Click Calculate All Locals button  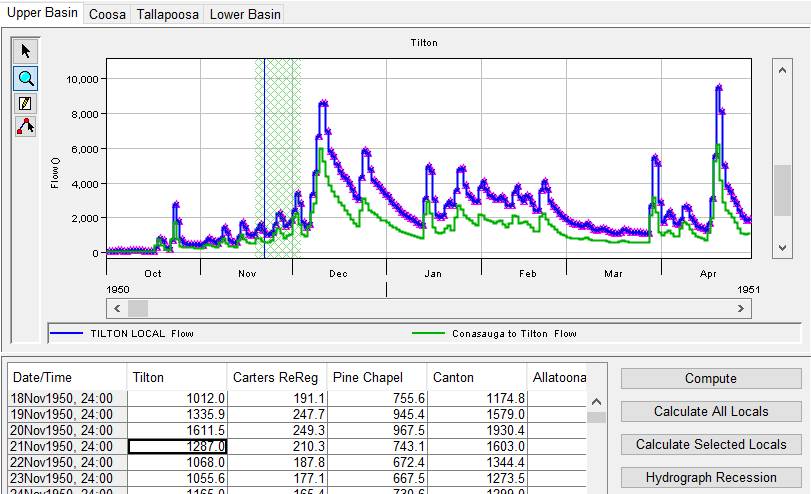(x=710, y=411)
